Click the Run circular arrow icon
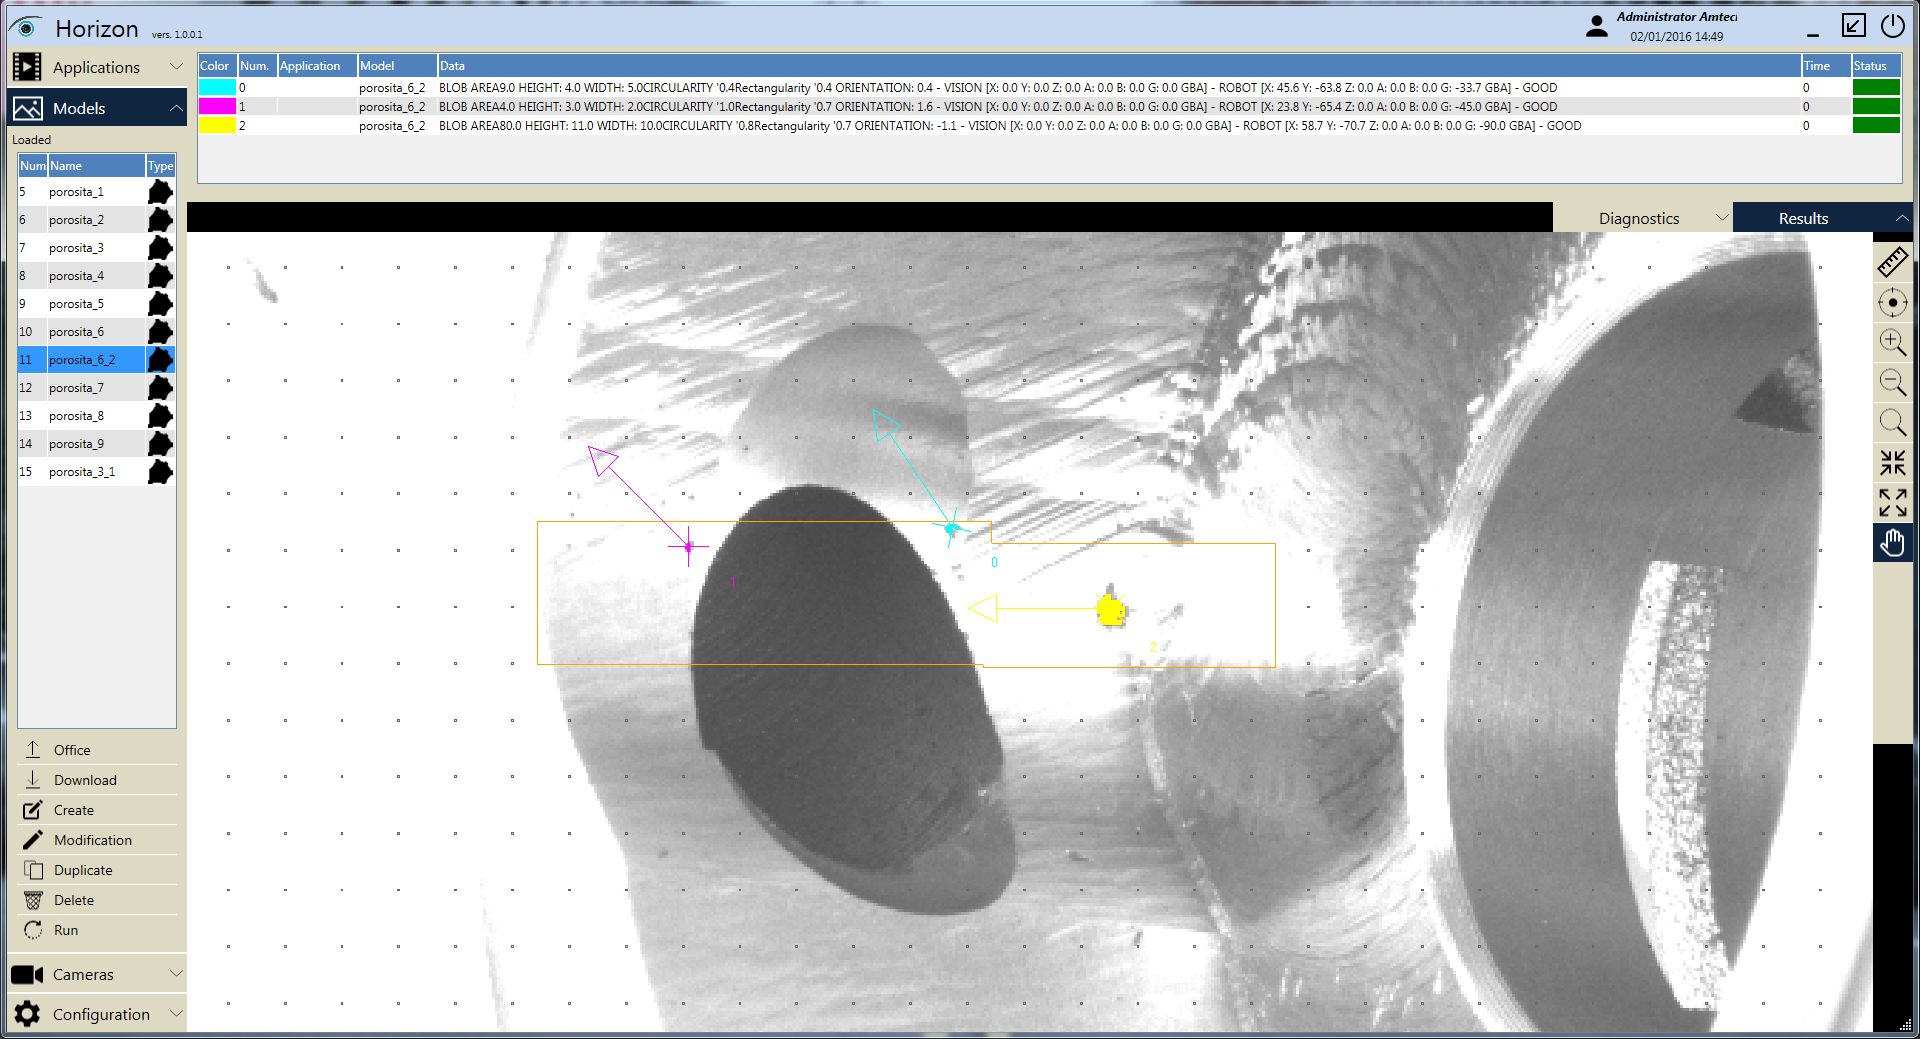 (x=33, y=929)
